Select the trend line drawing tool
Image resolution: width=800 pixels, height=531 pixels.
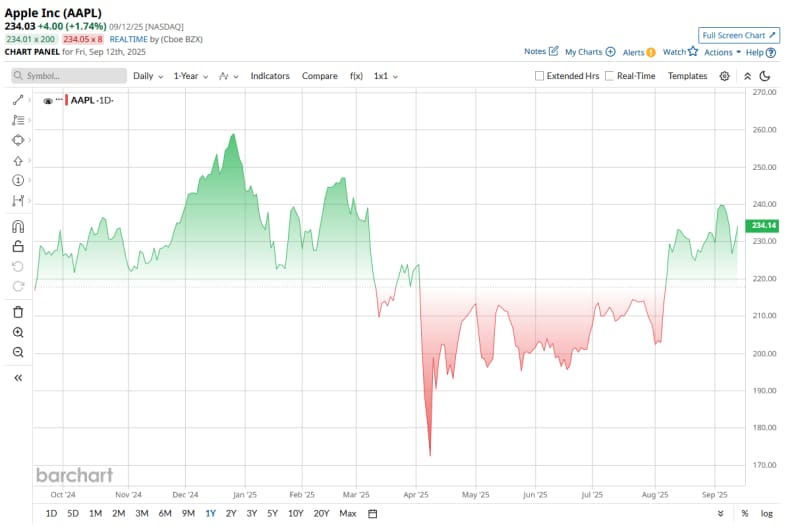tap(18, 100)
